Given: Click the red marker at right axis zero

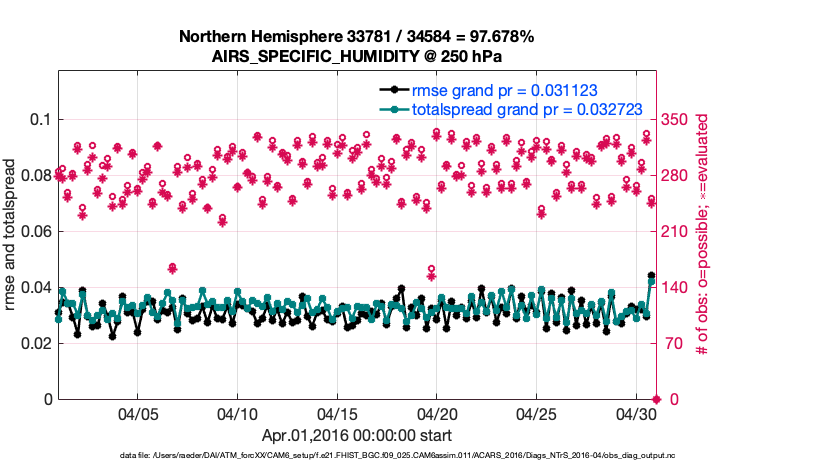Looking at the screenshot, I should pyautogui.click(x=656, y=399).
